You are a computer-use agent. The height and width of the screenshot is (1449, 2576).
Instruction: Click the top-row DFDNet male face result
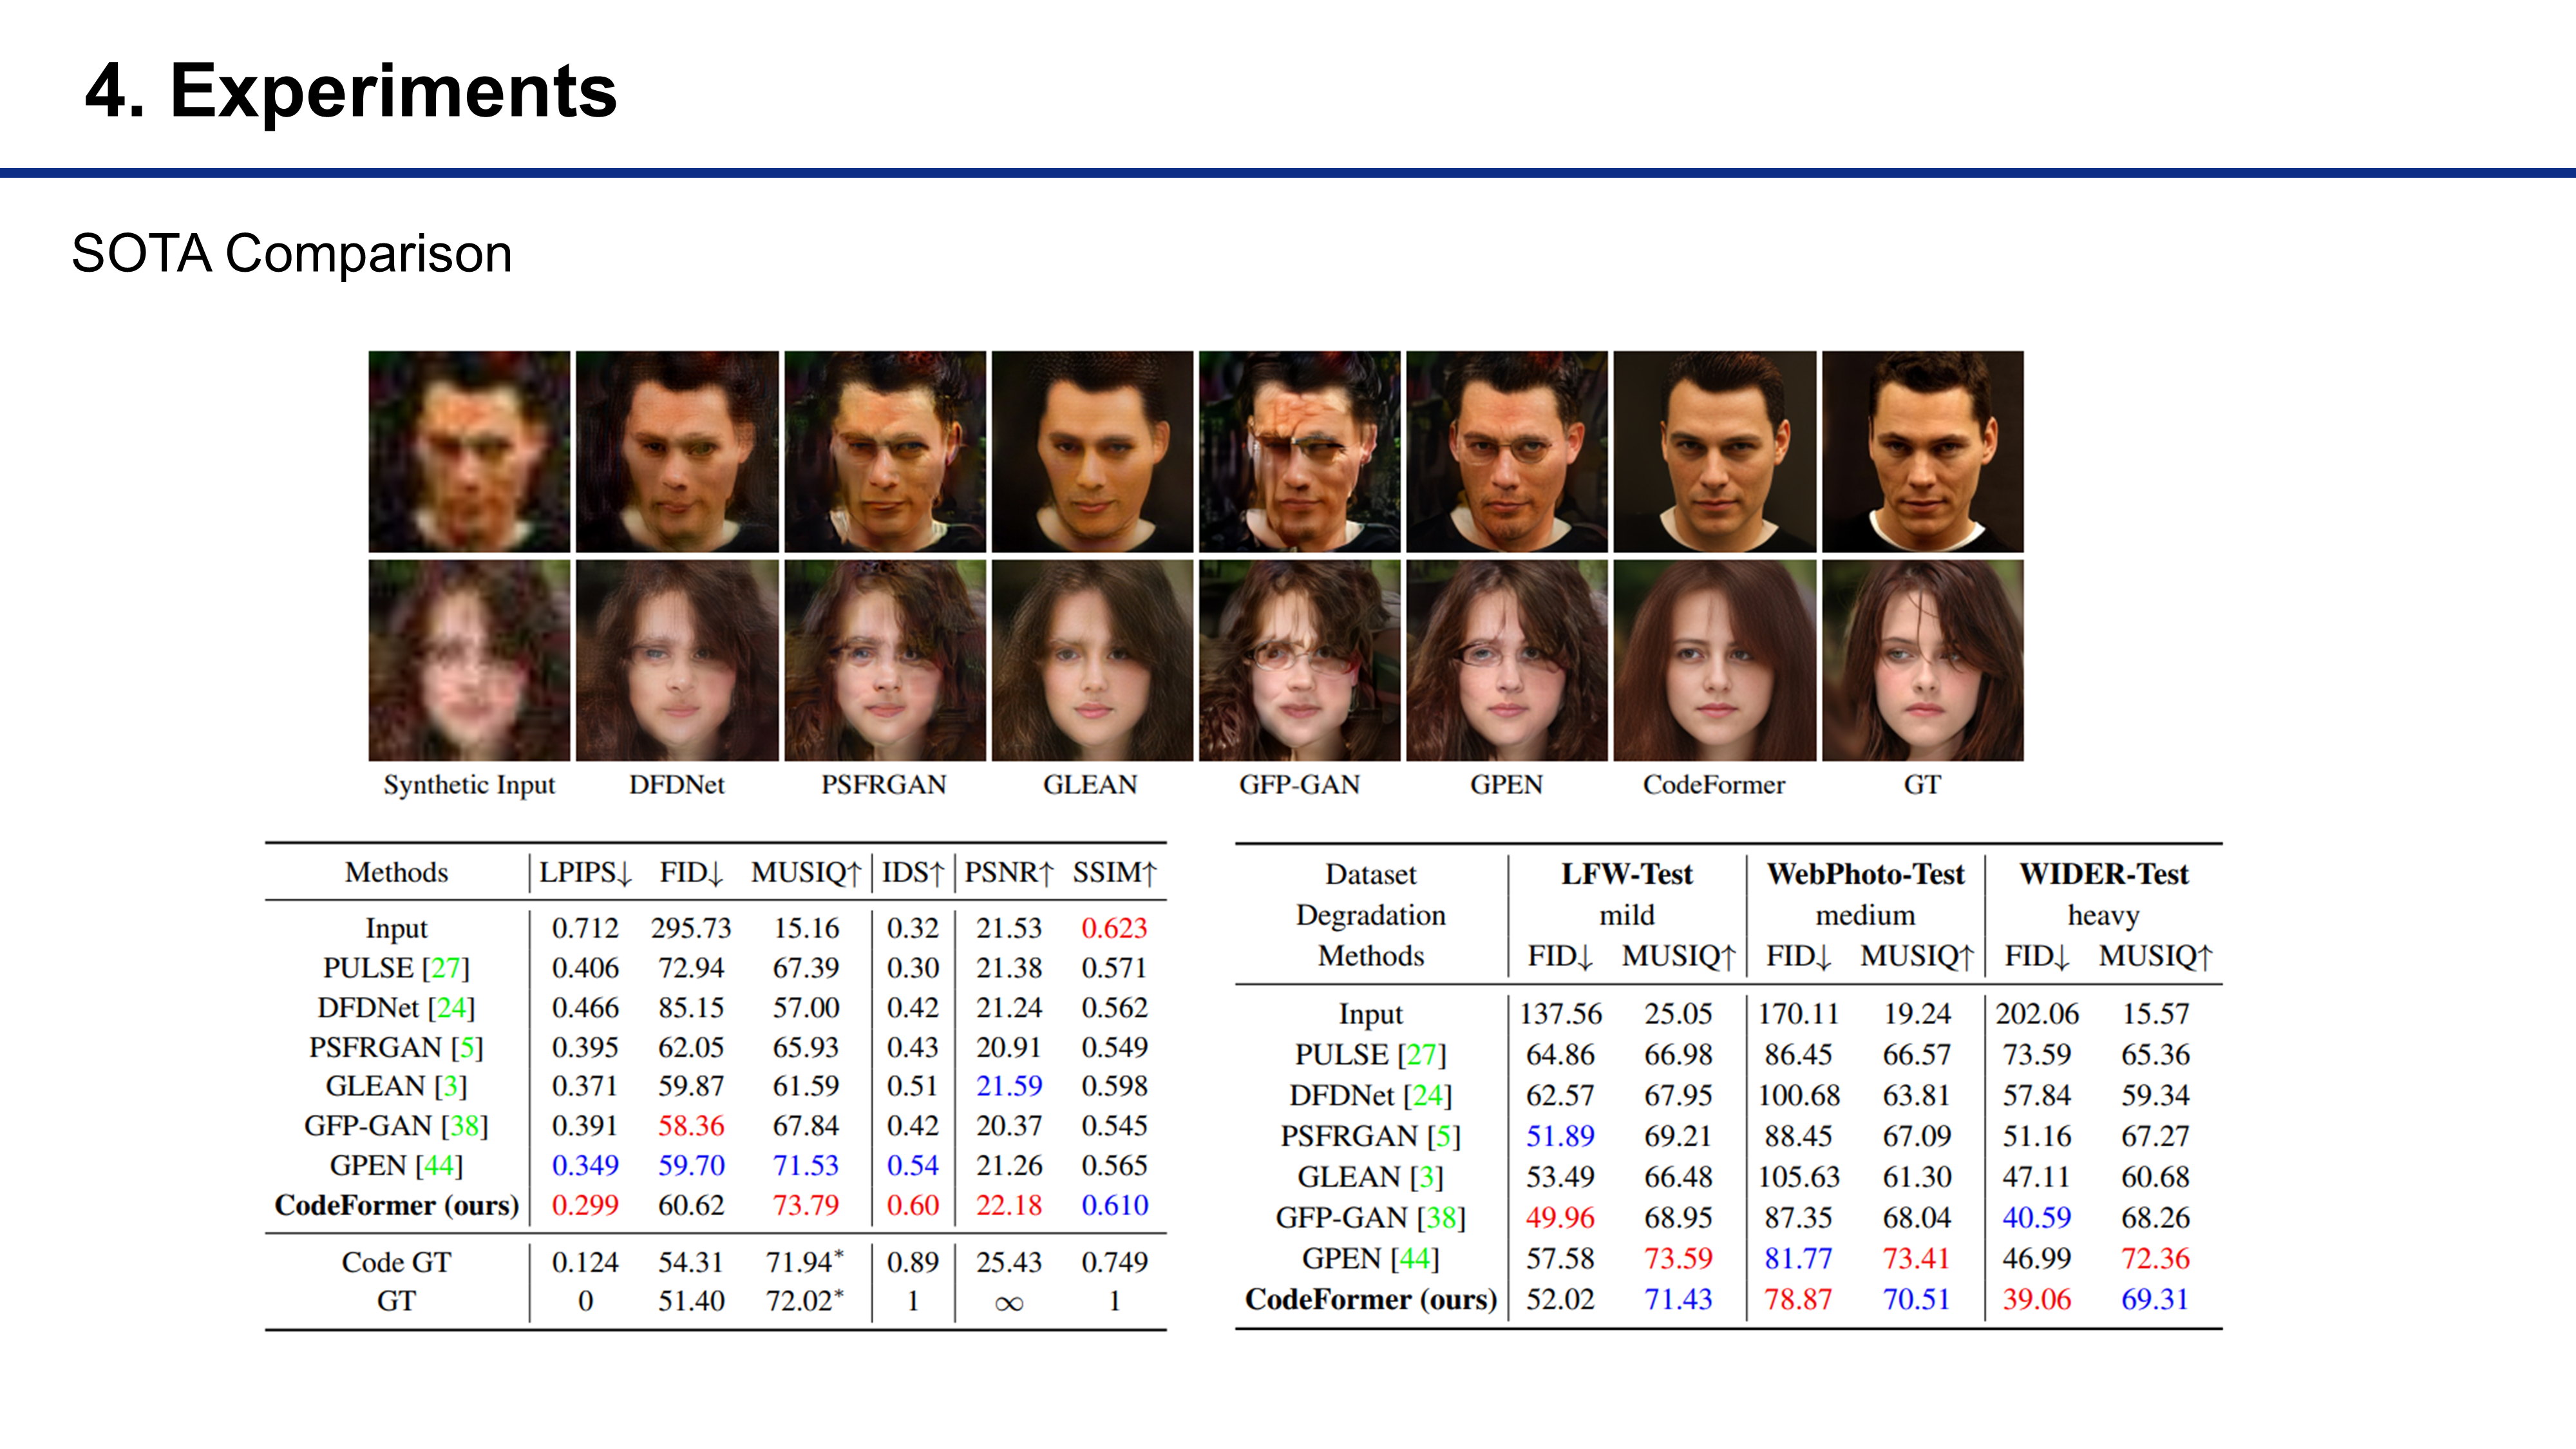click(677, 451)
